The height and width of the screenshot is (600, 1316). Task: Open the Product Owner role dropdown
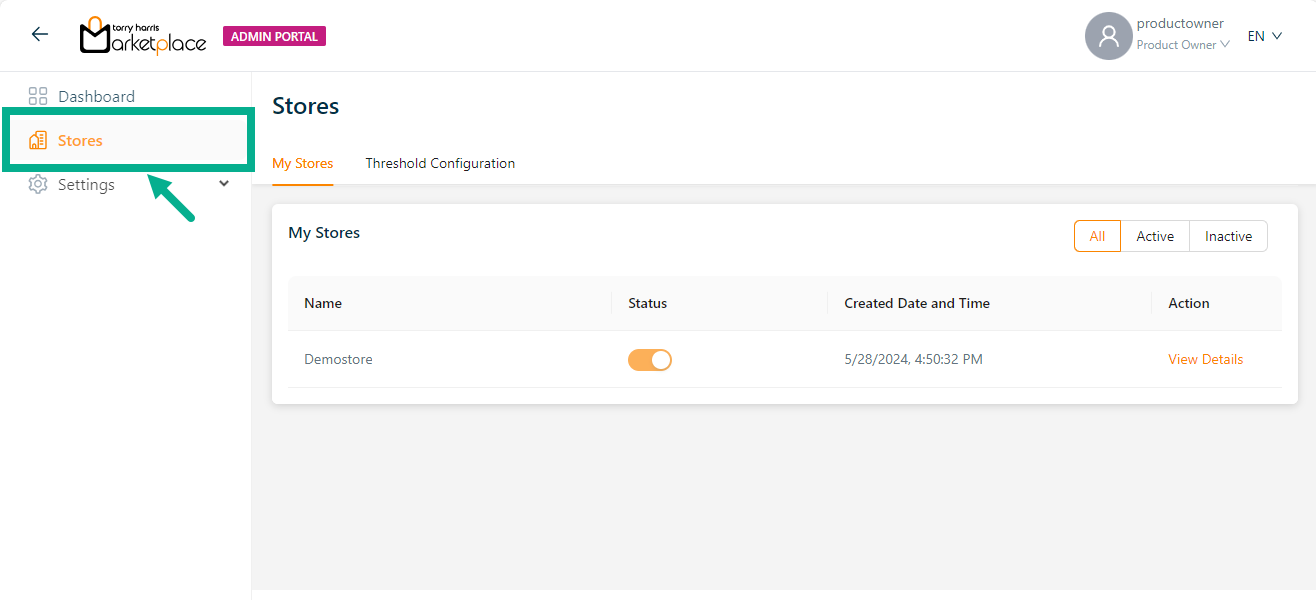1183,45
